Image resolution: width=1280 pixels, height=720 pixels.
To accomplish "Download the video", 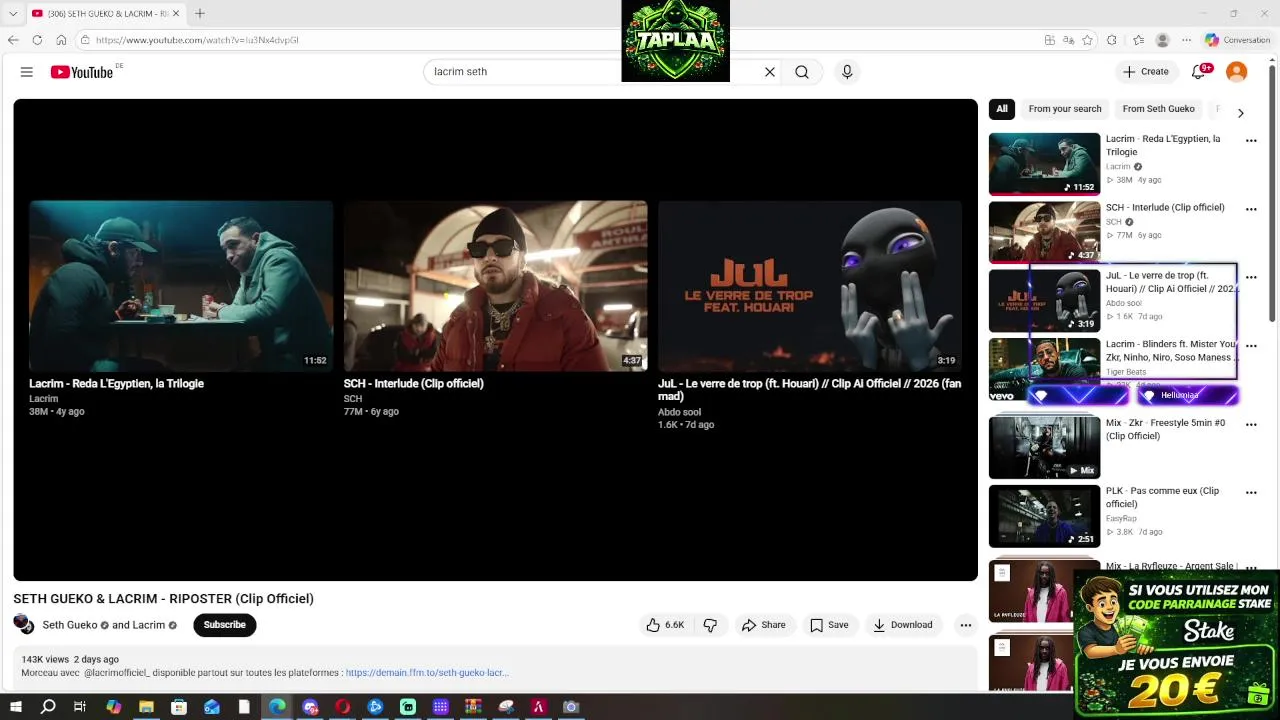I will 903,625.
